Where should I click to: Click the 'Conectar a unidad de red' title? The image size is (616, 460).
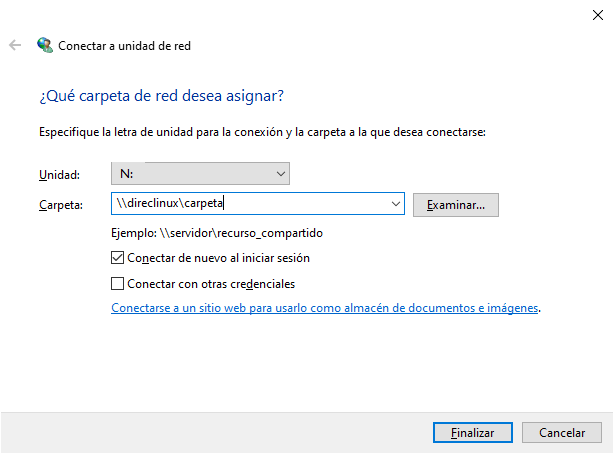coord(125,46)
